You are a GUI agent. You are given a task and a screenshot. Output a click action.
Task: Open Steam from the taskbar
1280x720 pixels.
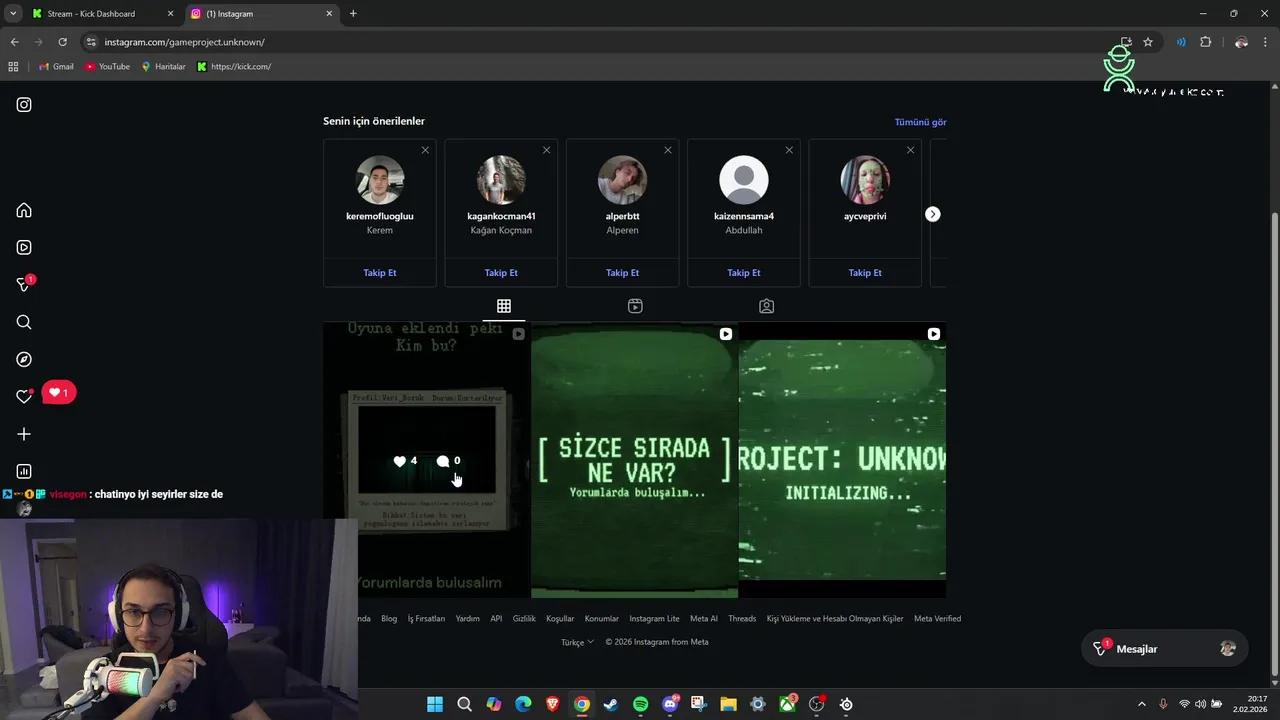pyautogui.click(x=611, y=704)
